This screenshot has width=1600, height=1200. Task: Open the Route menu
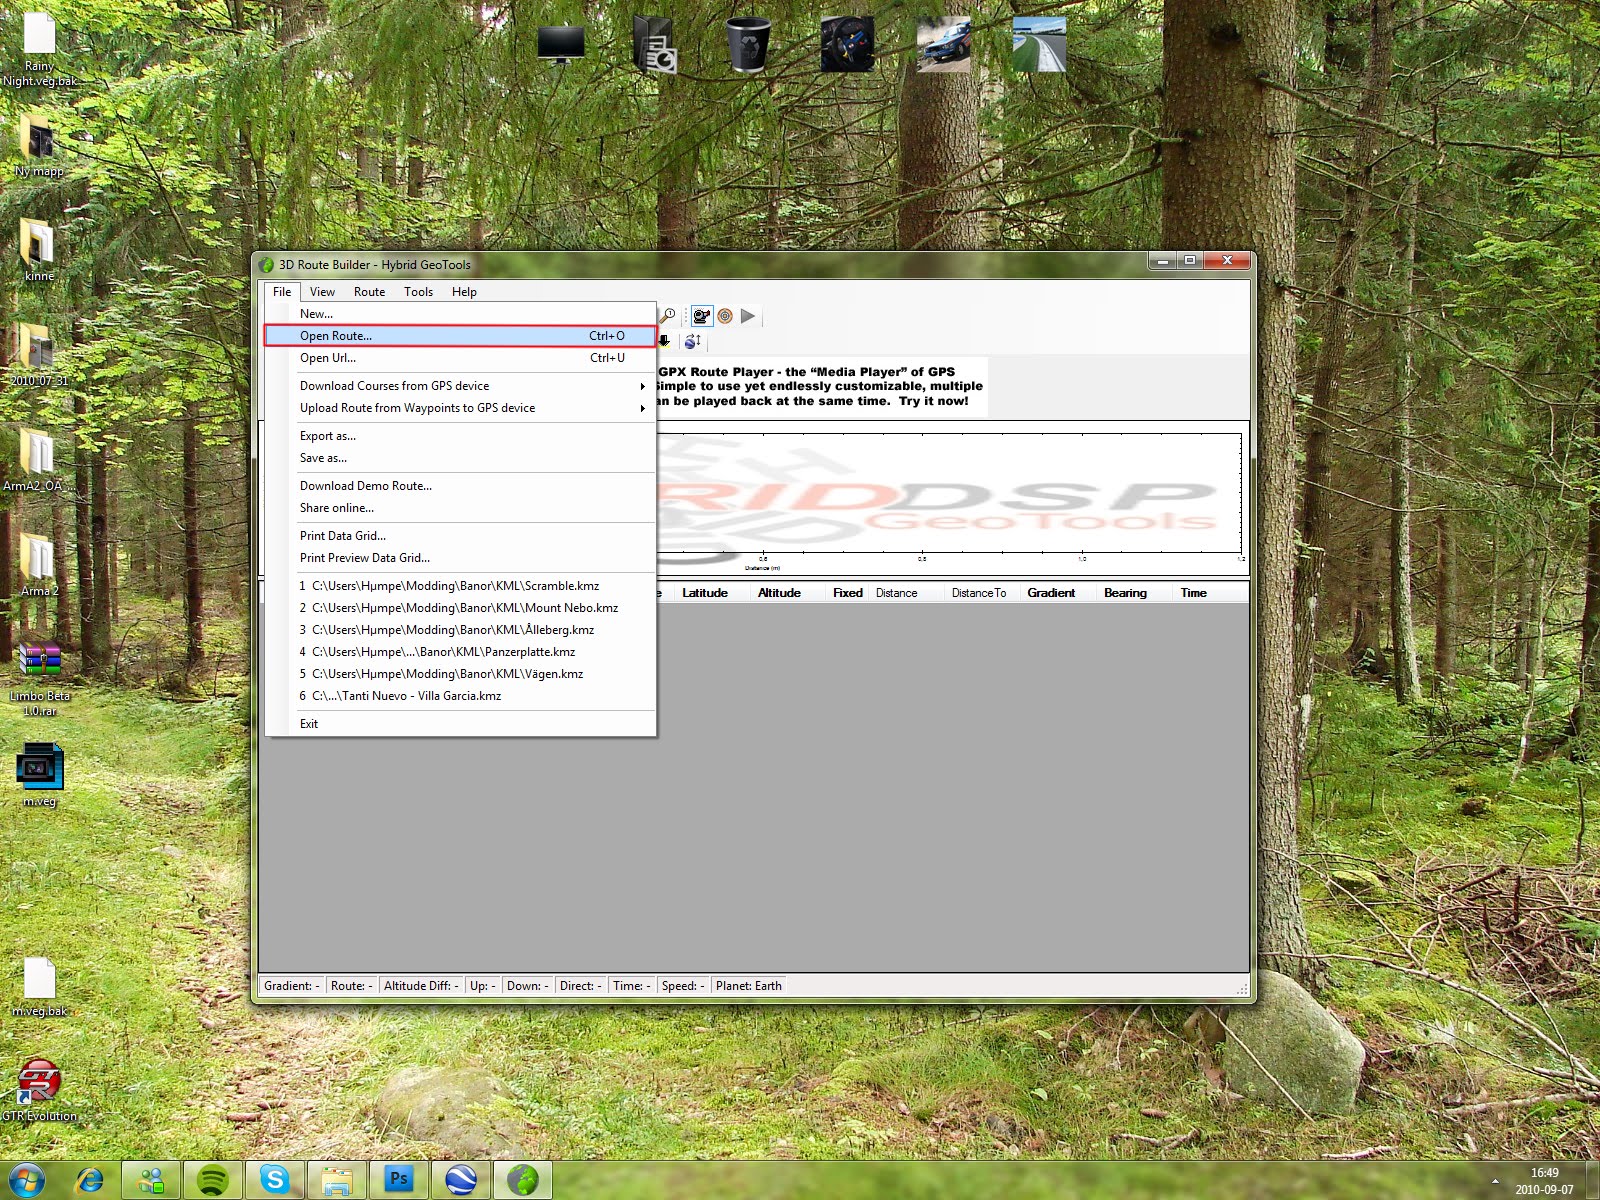[x=369, y=292]
